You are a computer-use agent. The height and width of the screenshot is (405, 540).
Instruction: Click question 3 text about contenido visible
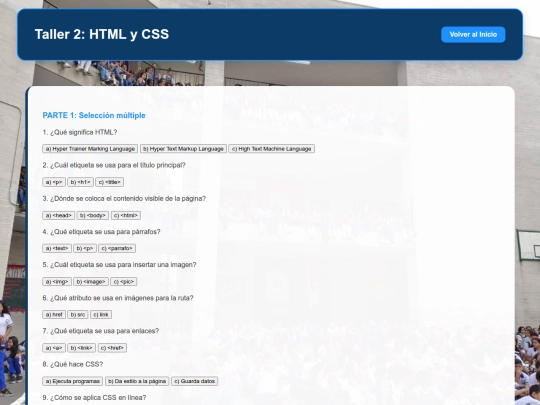pyautogui.click(x=124, y=199)
